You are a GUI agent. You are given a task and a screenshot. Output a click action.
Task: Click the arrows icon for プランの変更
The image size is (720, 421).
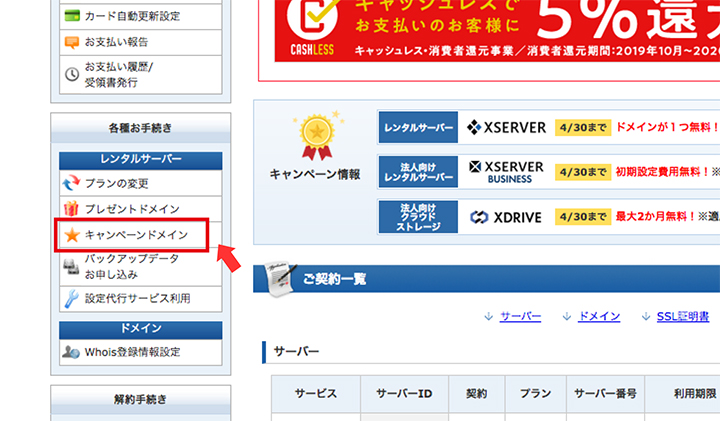(71, 183)
